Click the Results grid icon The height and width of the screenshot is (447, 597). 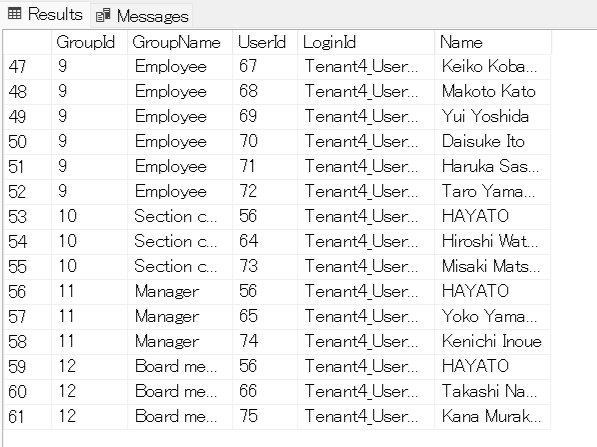point(14,14)
